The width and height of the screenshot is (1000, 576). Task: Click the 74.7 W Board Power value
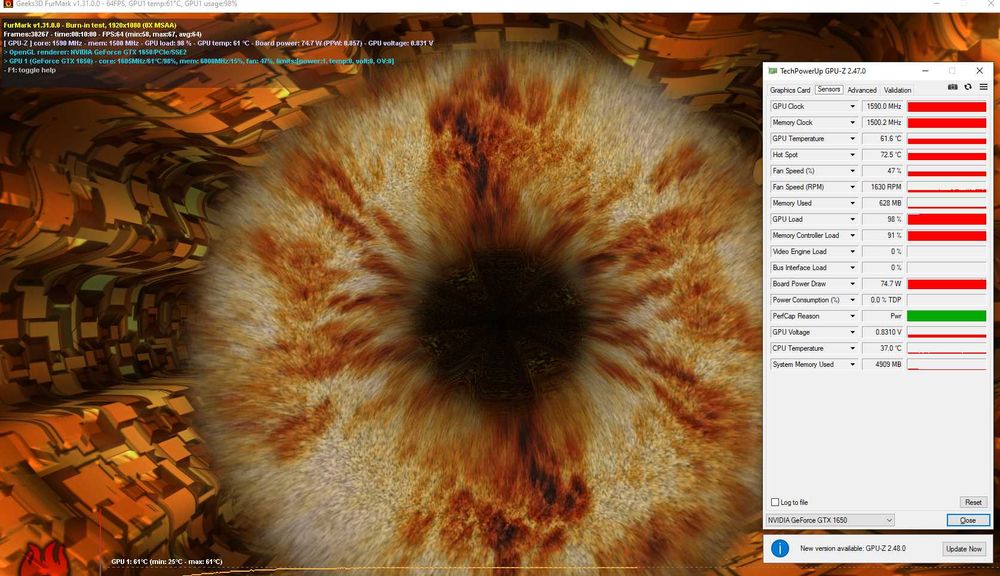tap(883, 284)
